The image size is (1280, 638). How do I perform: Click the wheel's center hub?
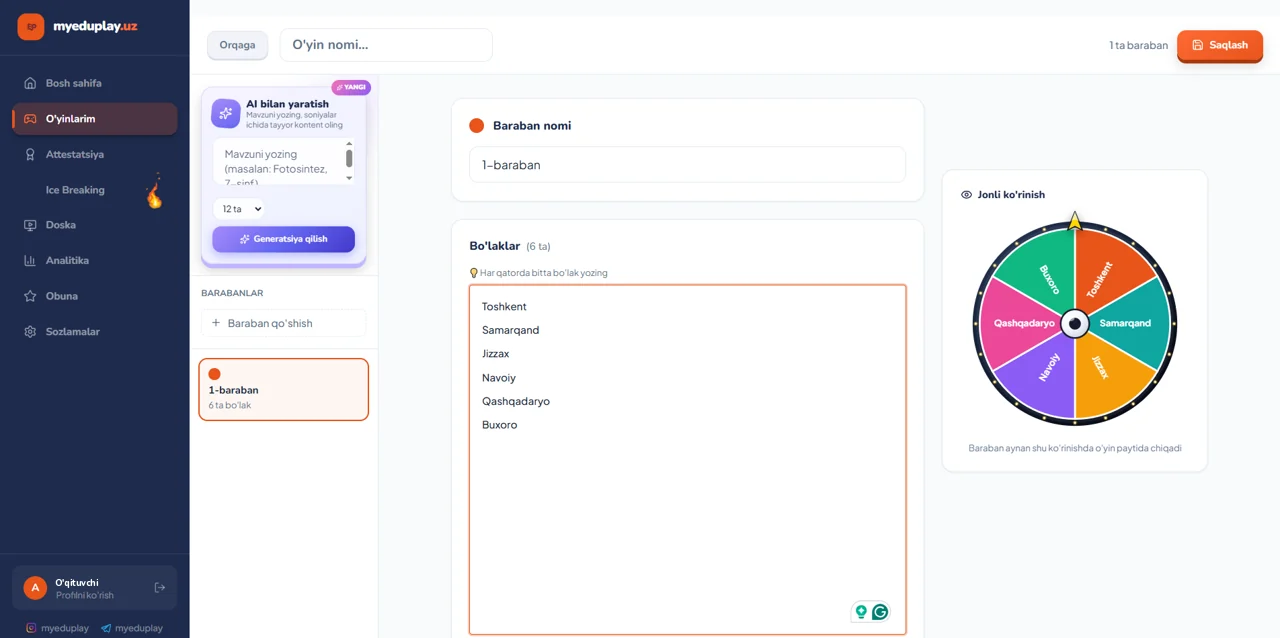1075,323
